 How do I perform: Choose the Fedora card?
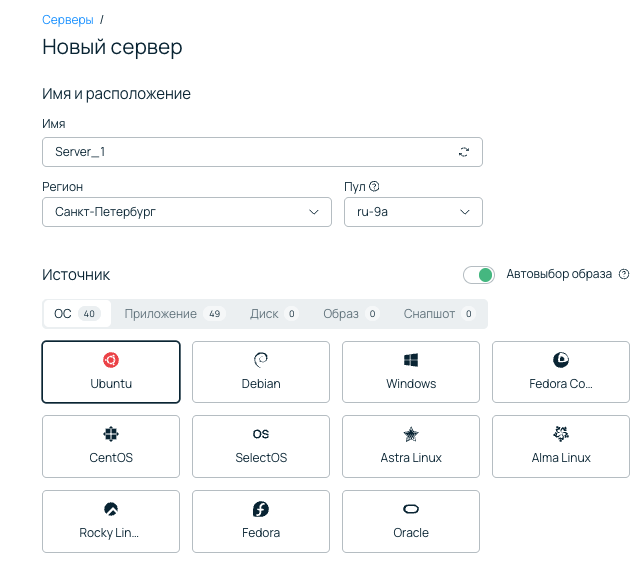click(x=261, y=521)
